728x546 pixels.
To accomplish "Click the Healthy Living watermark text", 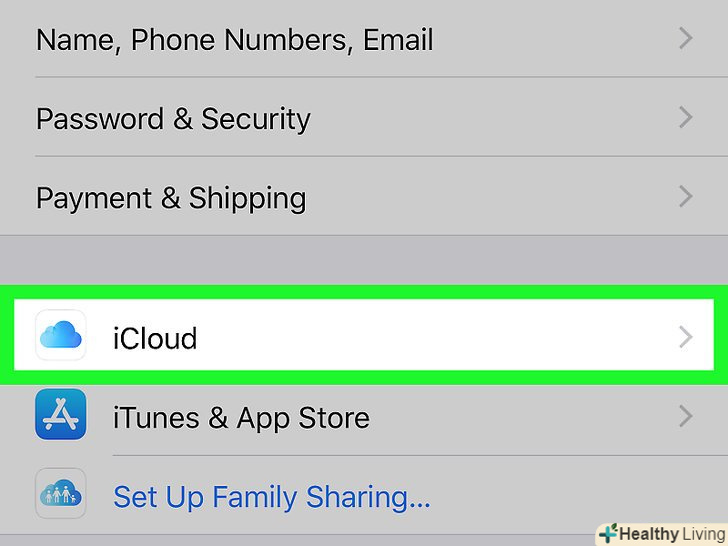I will point(671,534).
